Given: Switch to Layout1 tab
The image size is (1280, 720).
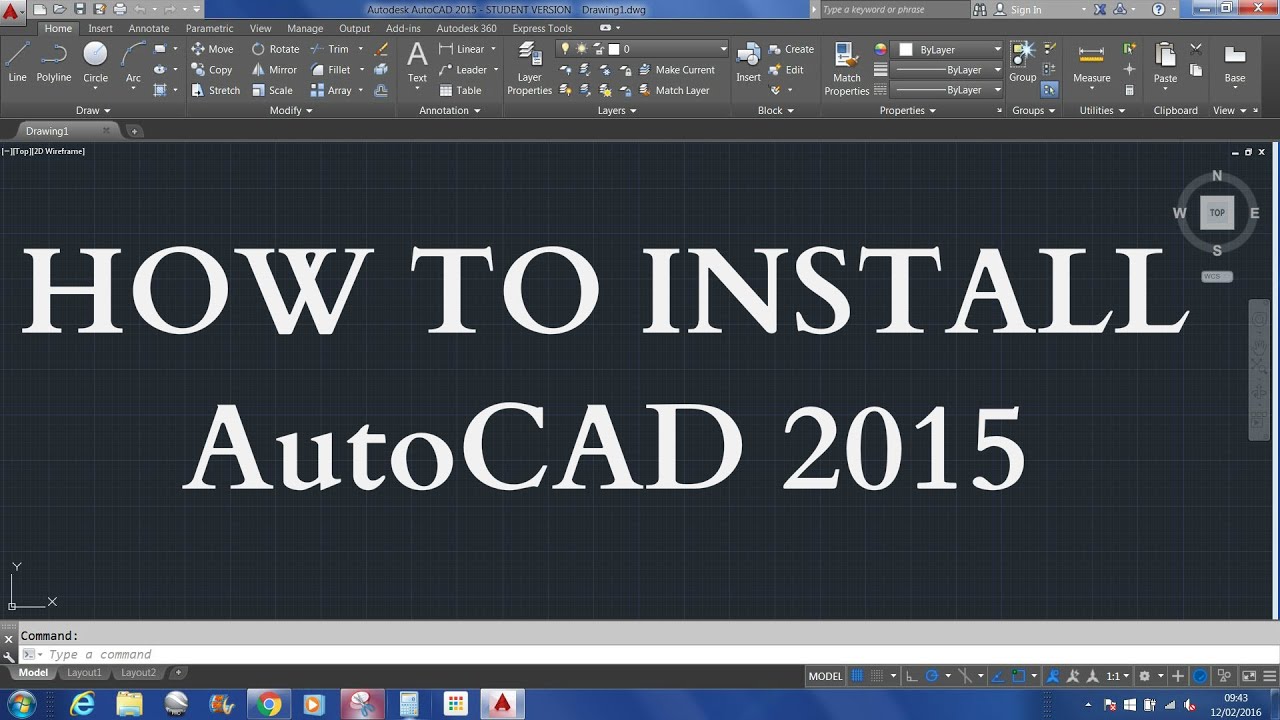Looking at the screenshot, I should pyautogui.click(x=84, y=673).
